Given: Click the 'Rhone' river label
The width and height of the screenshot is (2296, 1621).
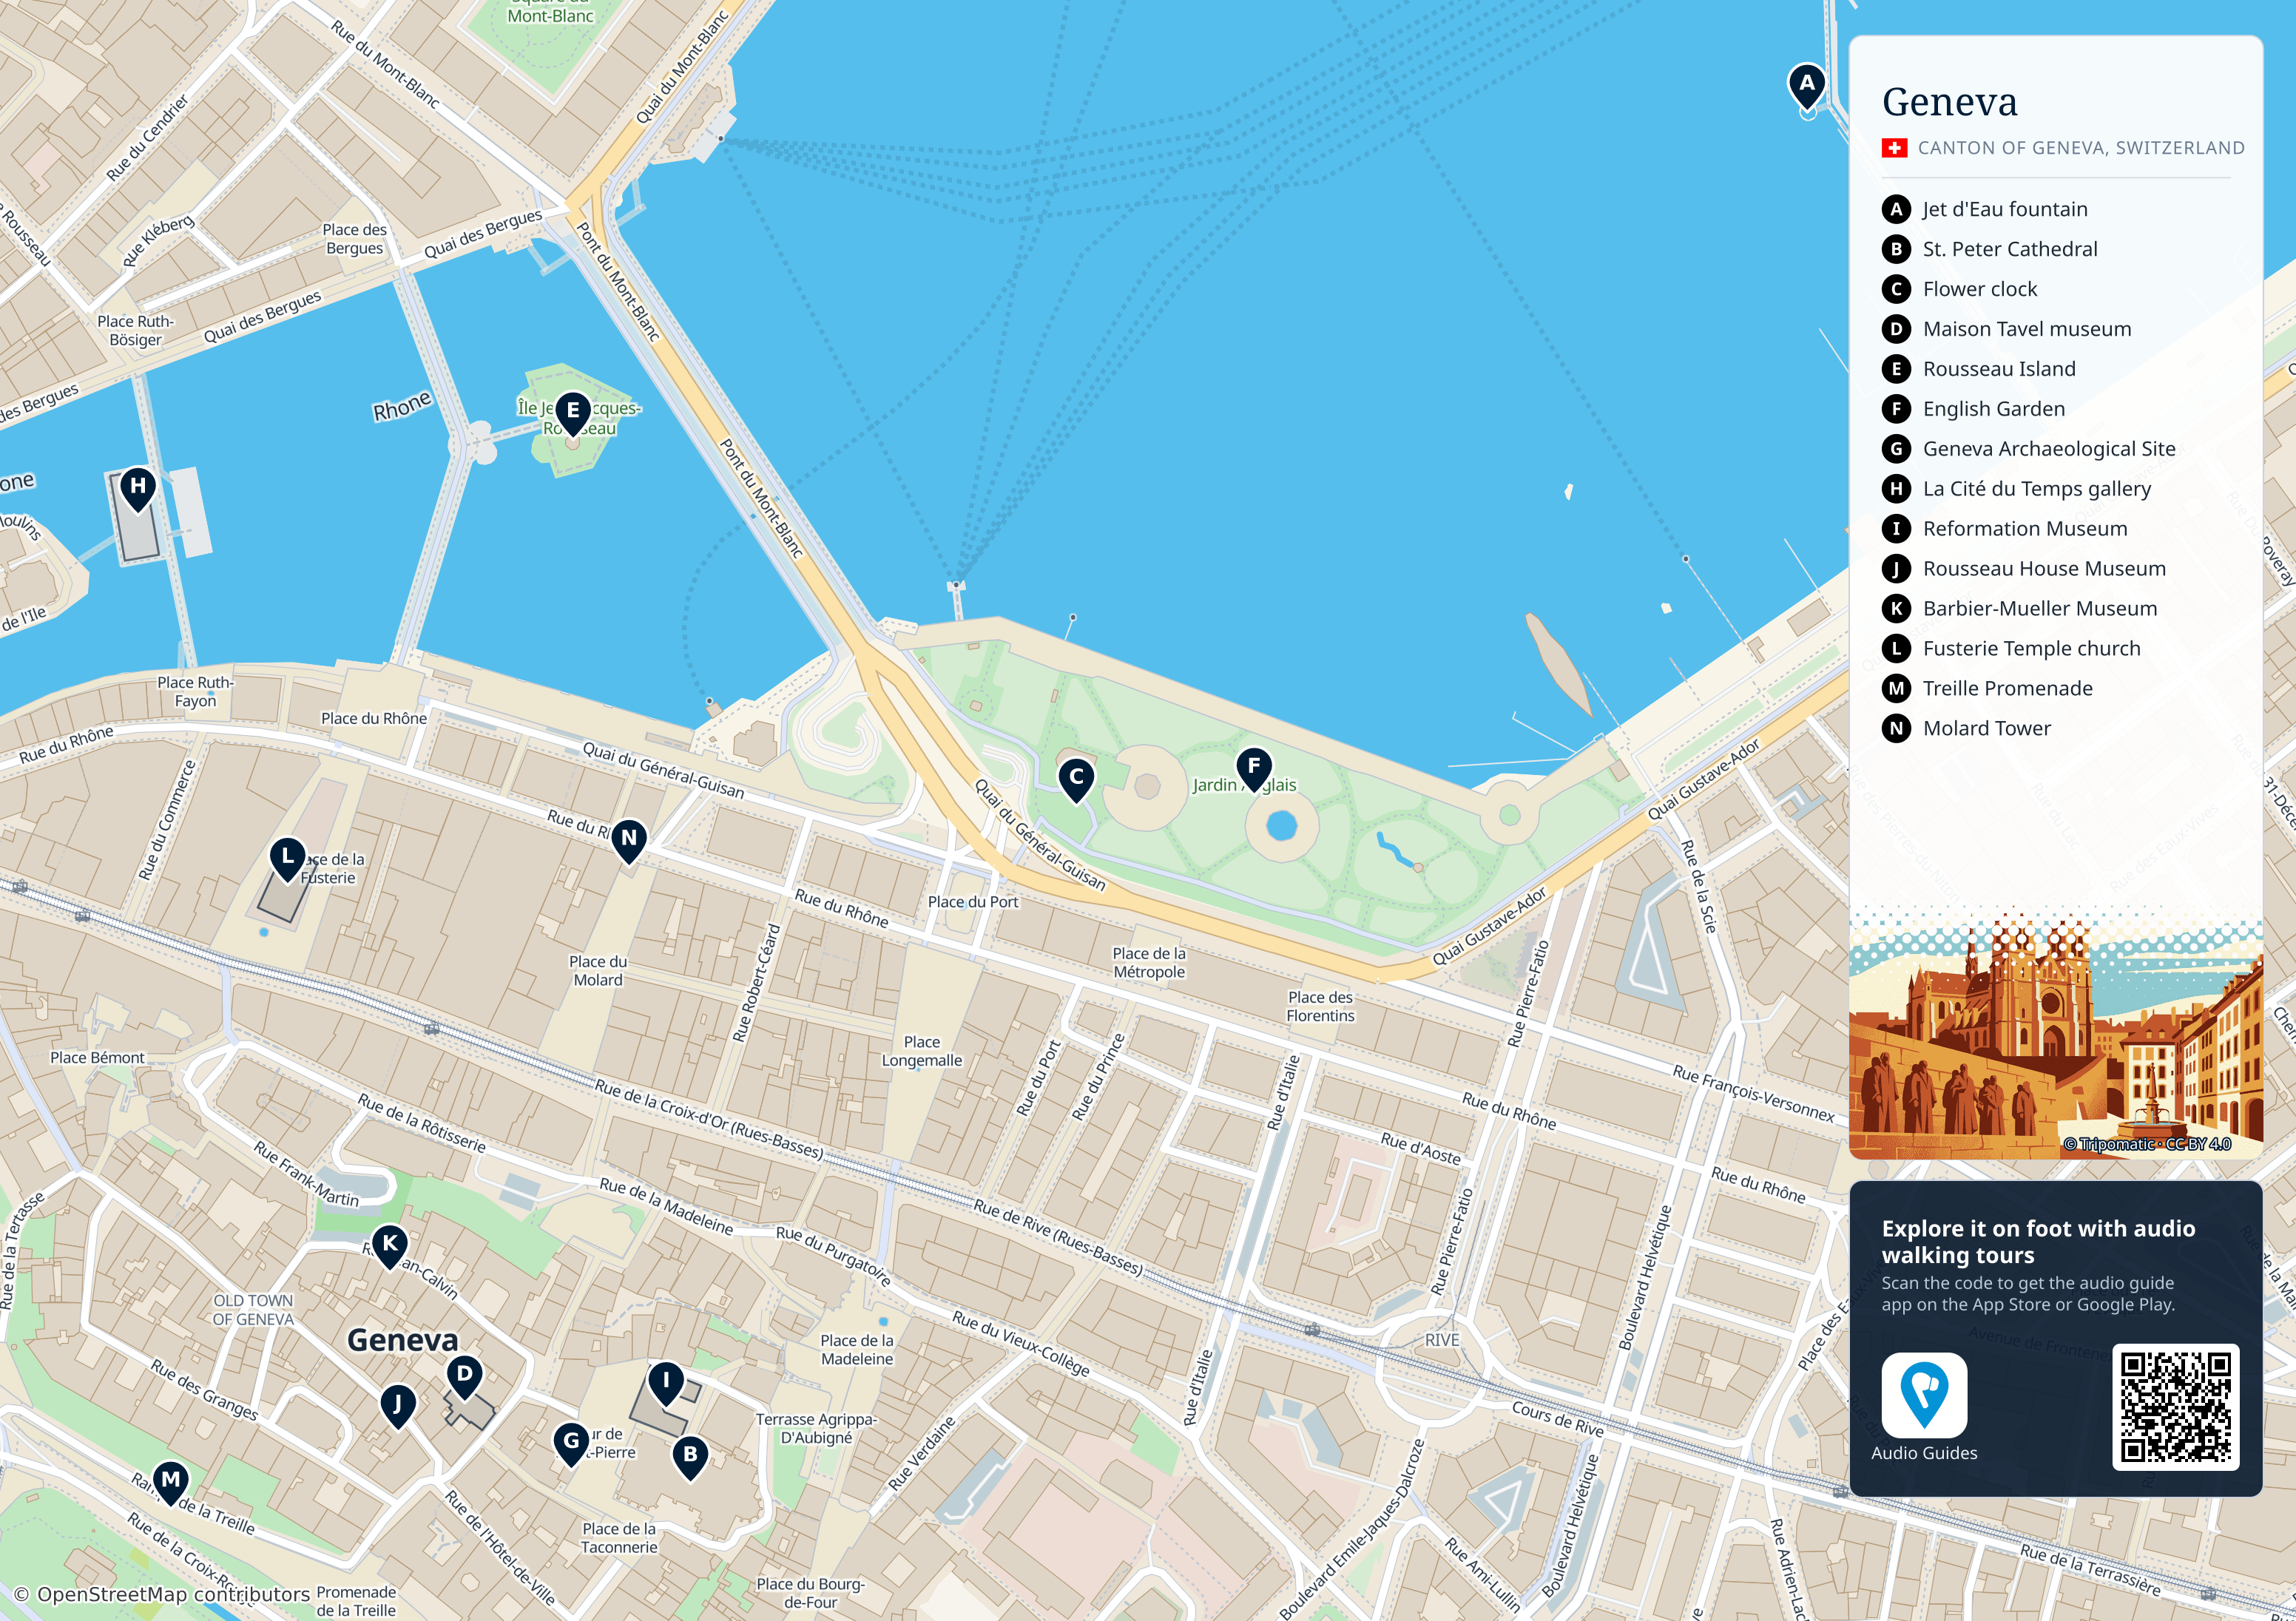Looking at the screenshot, I should click(x=402, y=406).
